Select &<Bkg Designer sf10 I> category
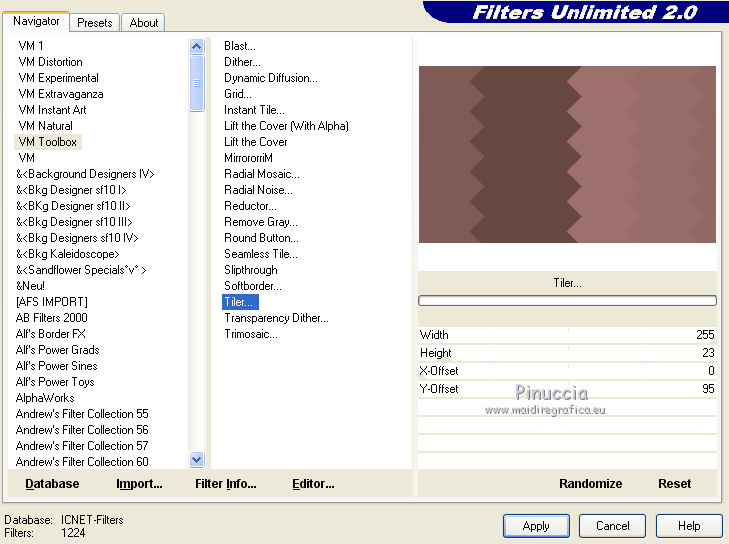Viewport: 729px width, 544px height. (x=71, y=190)
